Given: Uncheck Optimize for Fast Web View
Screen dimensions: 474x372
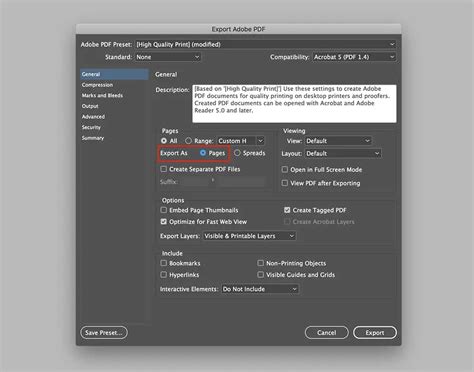Looking at the screenshot, I should [x=164, y=222].
